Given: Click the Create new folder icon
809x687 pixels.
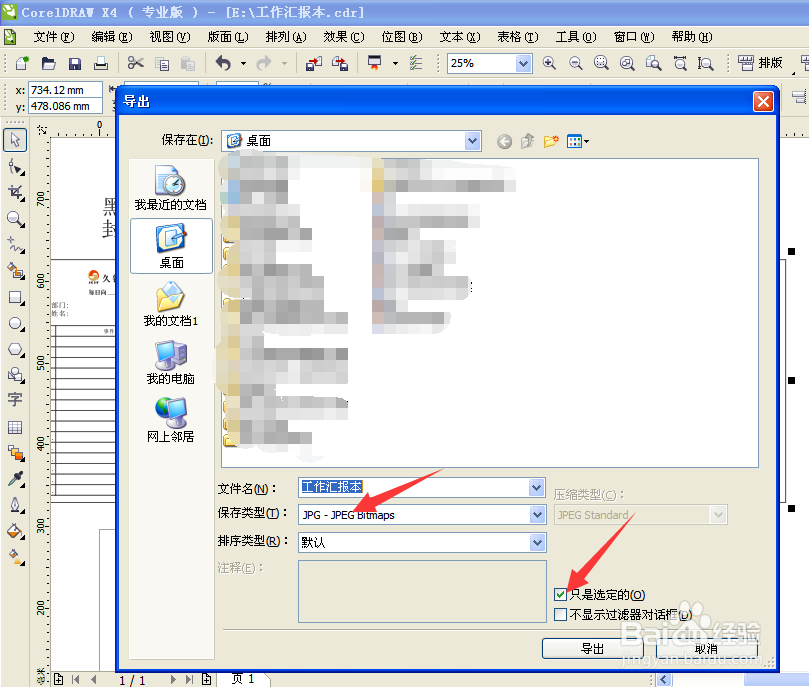Looking at the screenshot, I should 551,141.
